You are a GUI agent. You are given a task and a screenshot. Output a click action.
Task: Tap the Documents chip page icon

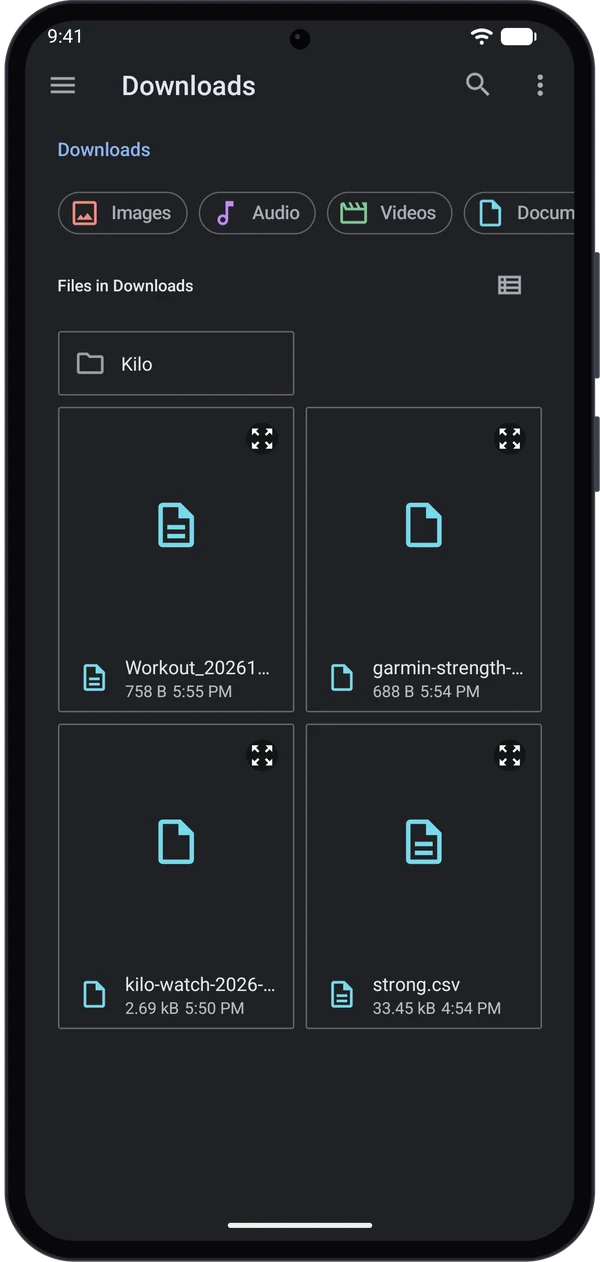click(490, 213)
